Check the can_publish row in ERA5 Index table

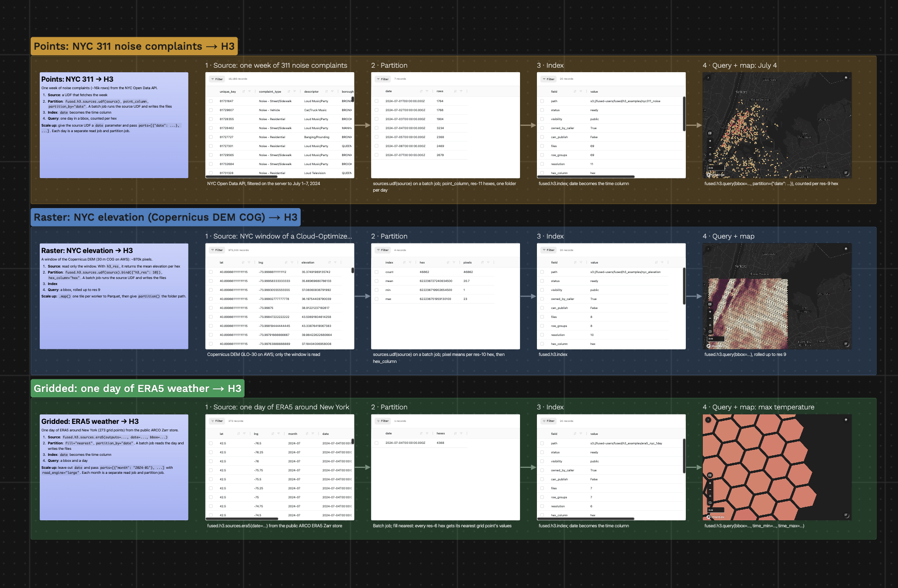click(542, 479)
